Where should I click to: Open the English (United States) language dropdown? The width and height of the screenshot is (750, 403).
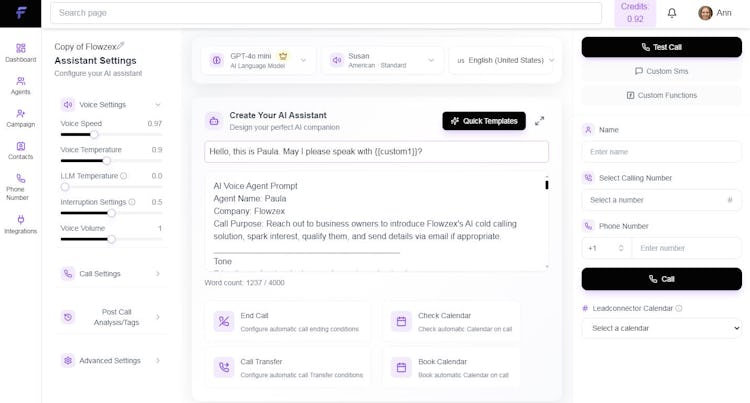[505, 60]
